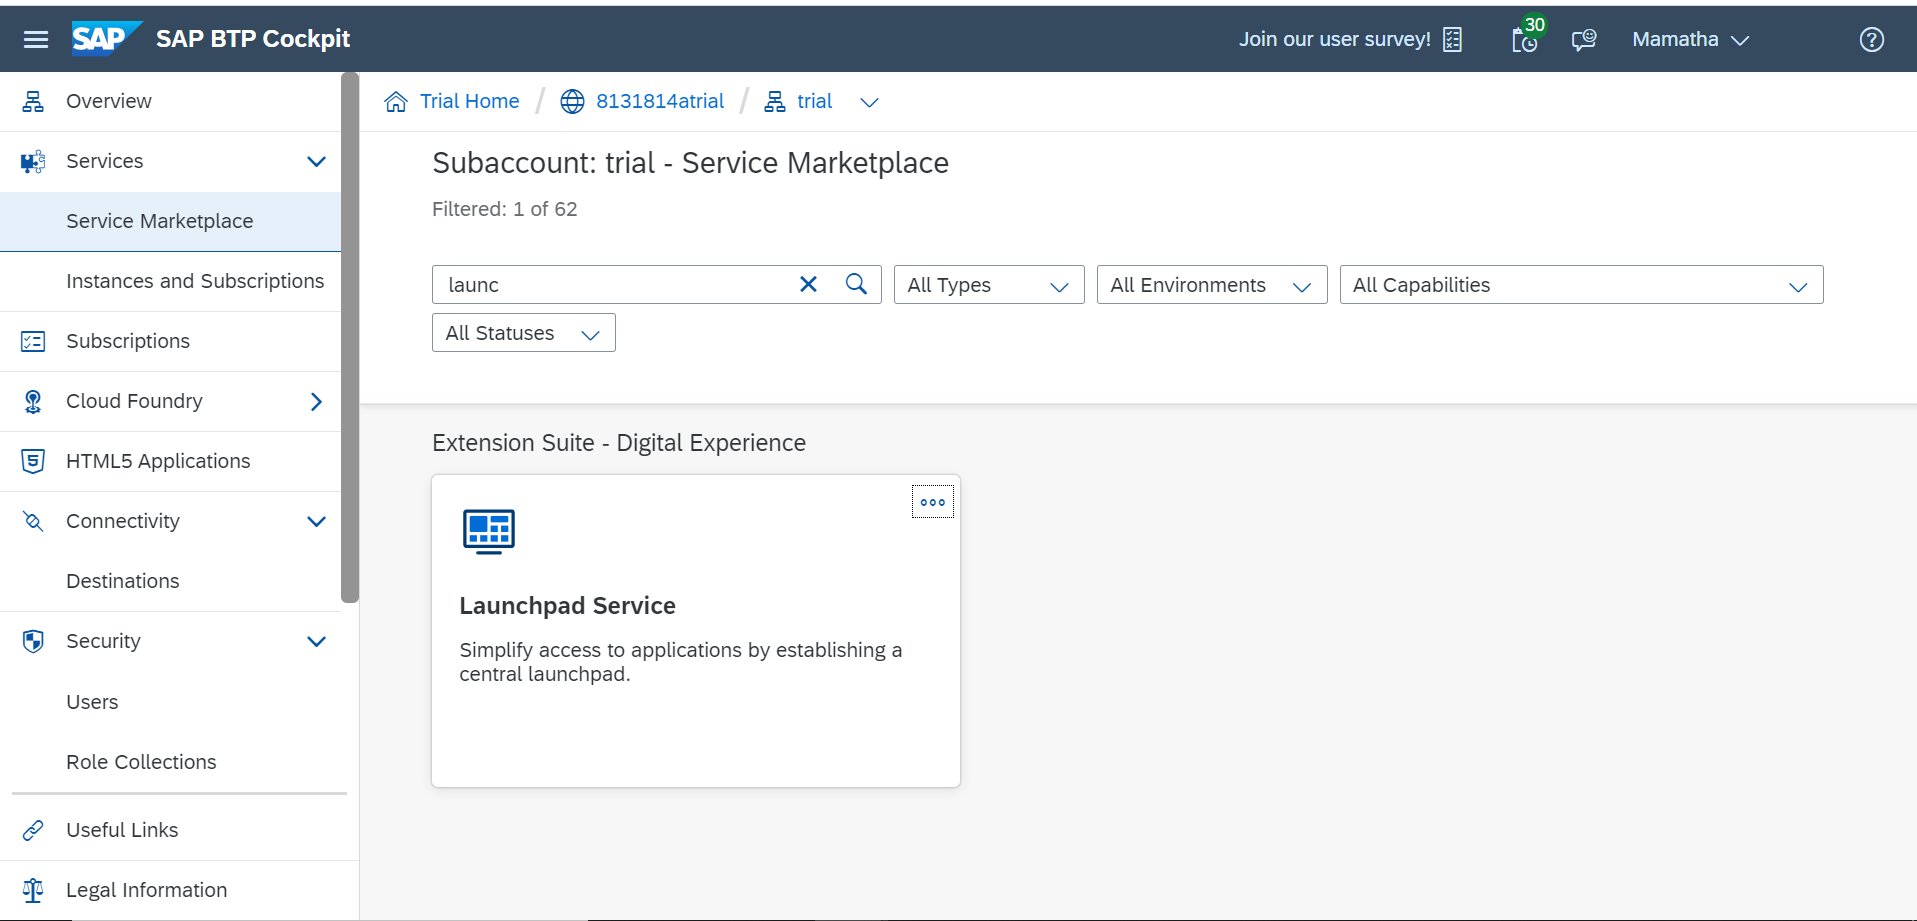The width and height of the screenshot is (1917, 921).
Task: Click the Overview sidebar icon
Action: tap(33, 101)
